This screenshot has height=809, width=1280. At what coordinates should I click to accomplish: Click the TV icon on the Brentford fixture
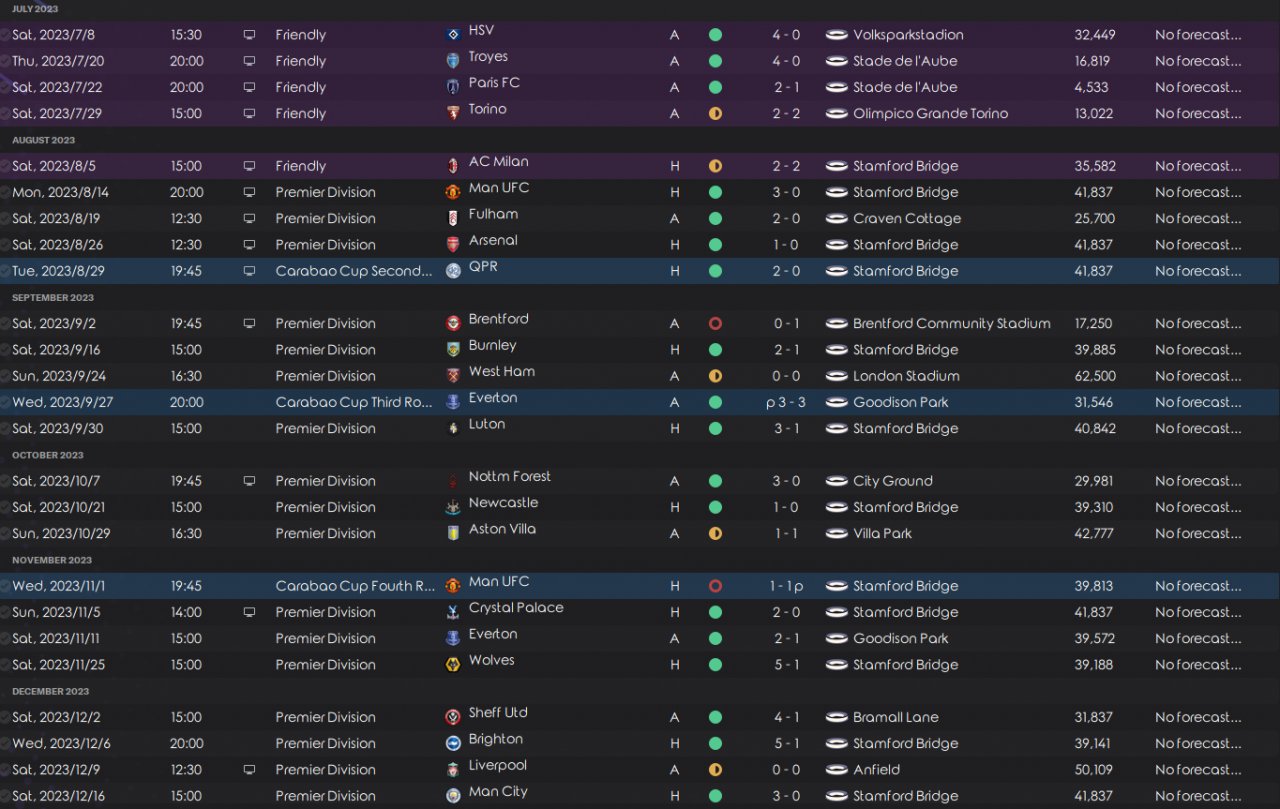249,324
